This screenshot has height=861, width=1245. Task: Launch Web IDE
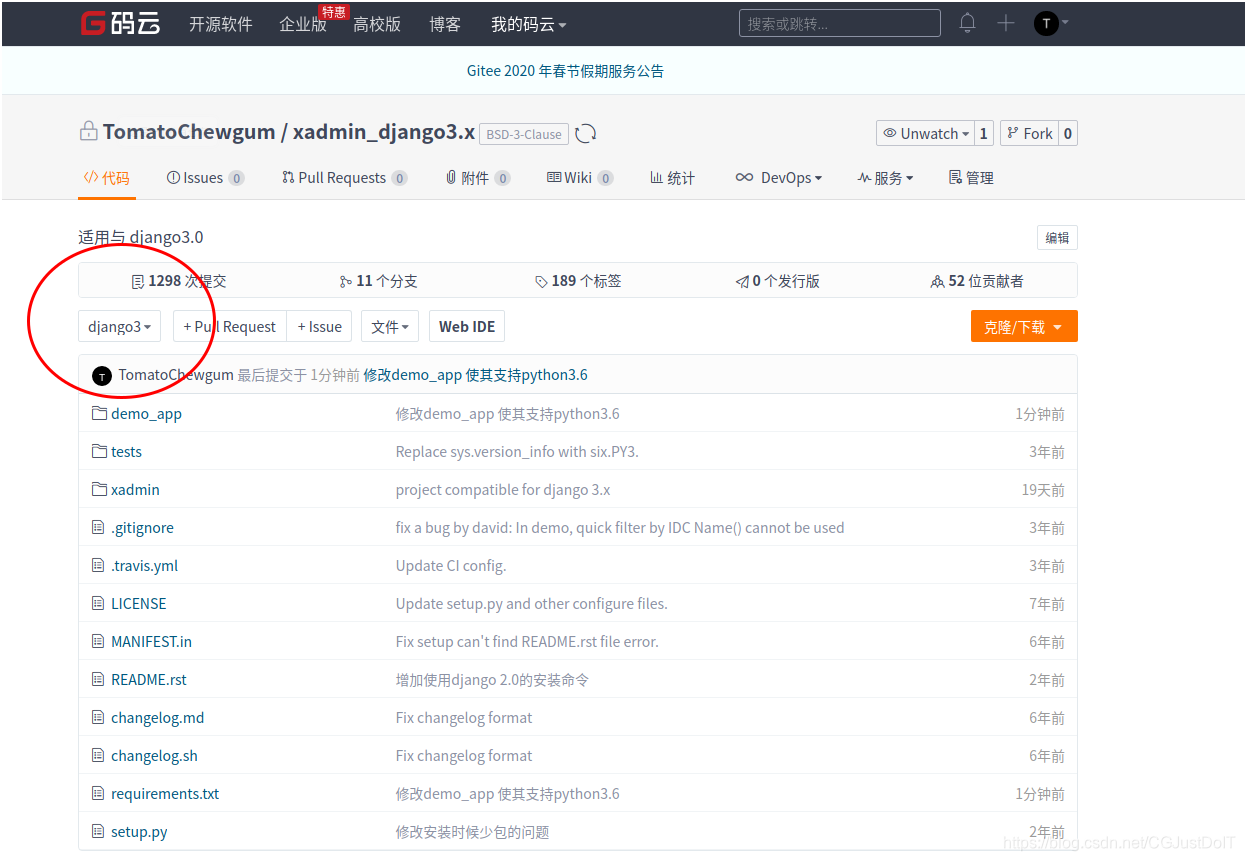pos(467,326)
